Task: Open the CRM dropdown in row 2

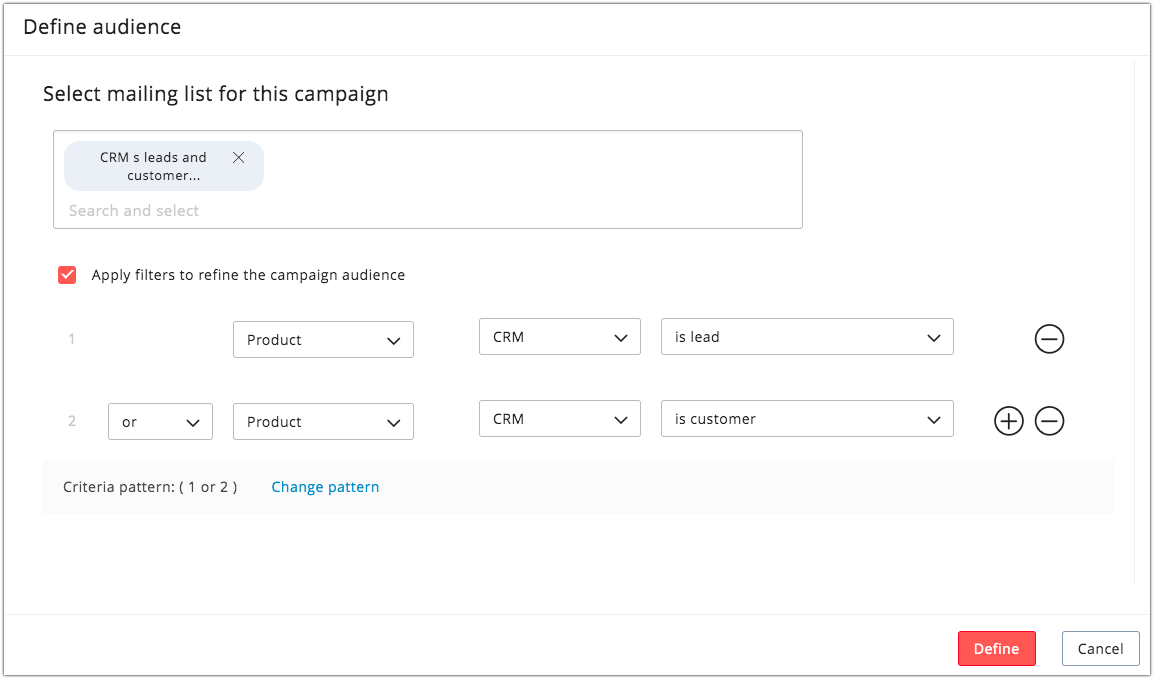Action: click(x=559, y=419)
